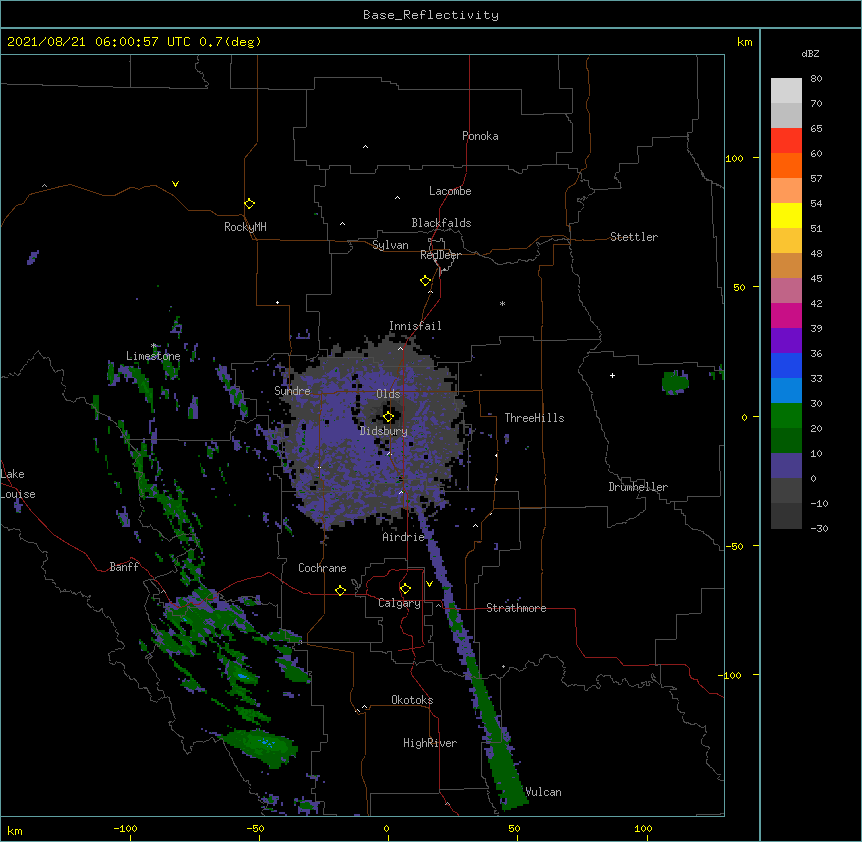The image size is (862, 842).
Task: Click the yellow diamond marker below Cochrane
Action: point(340,590)
